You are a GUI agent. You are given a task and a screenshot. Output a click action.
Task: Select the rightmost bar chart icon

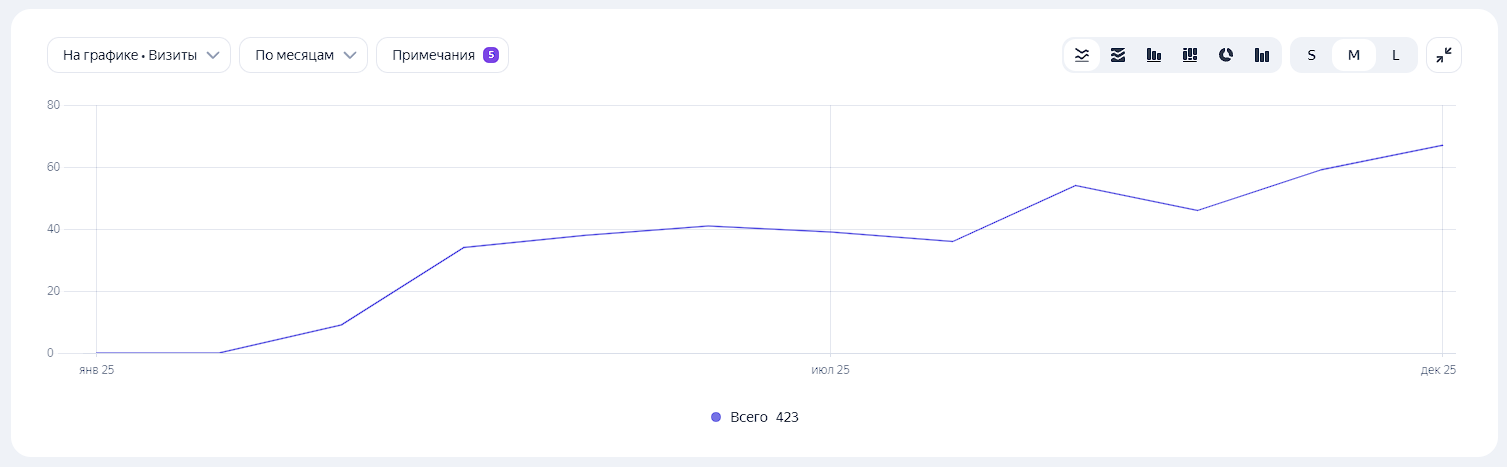pos(1262,55)
